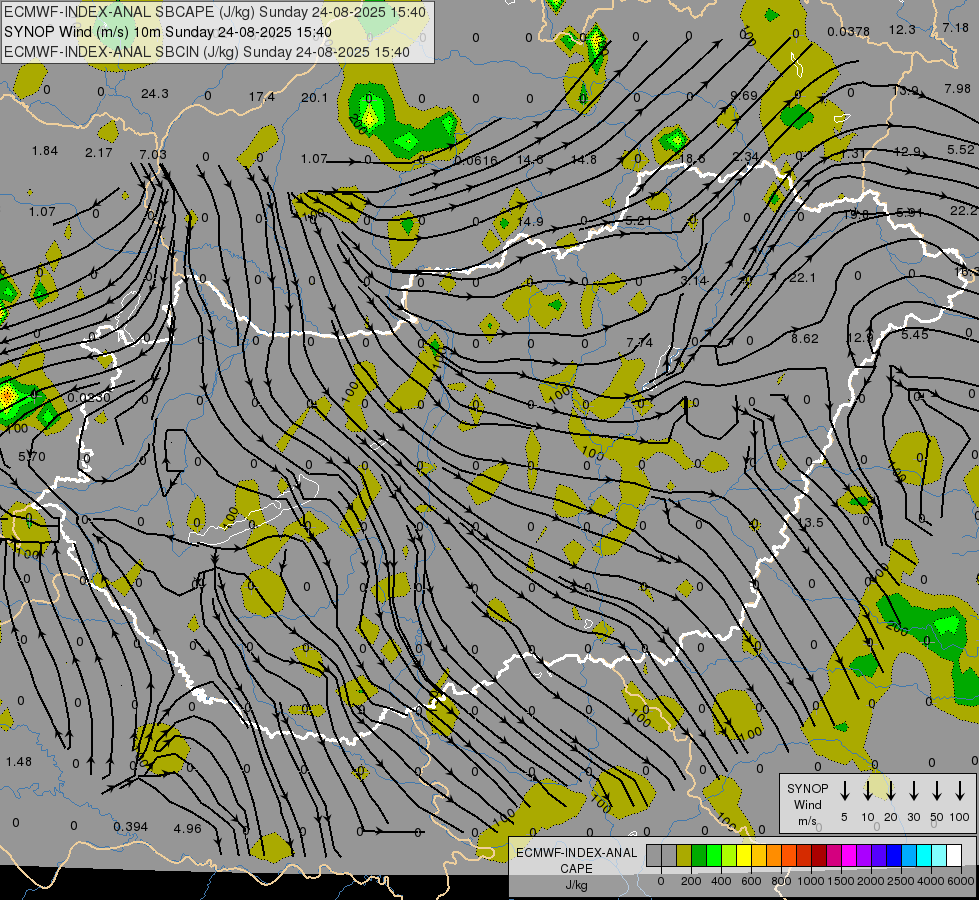The height and width of the screenshot is (900, 979).
Task: Click the map value 7.98
Action: coord(958,89)
